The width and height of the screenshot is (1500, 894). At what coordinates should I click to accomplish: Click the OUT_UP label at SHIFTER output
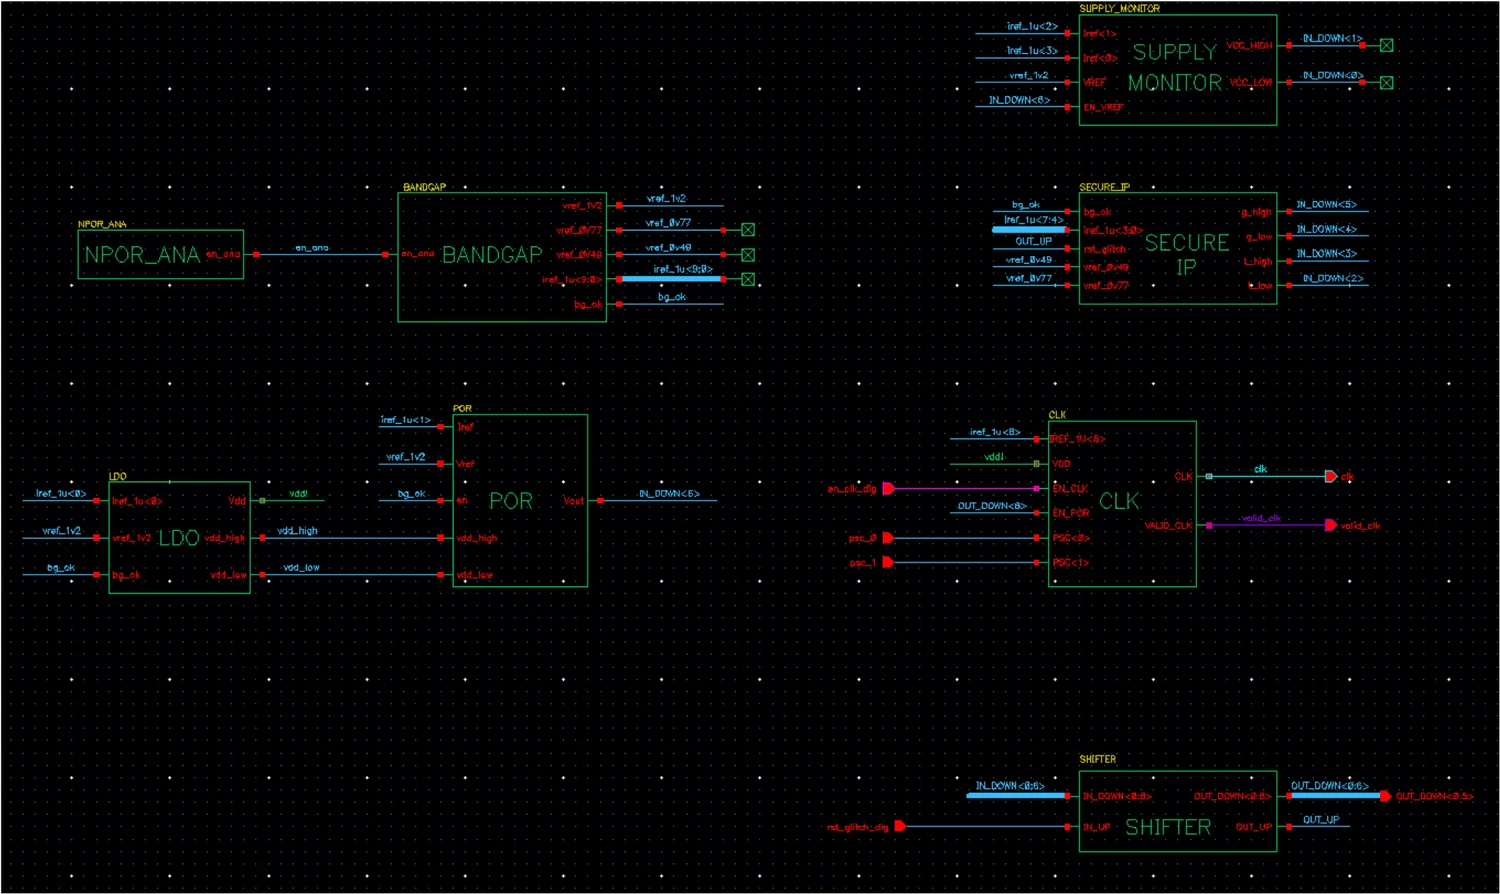1321,819
